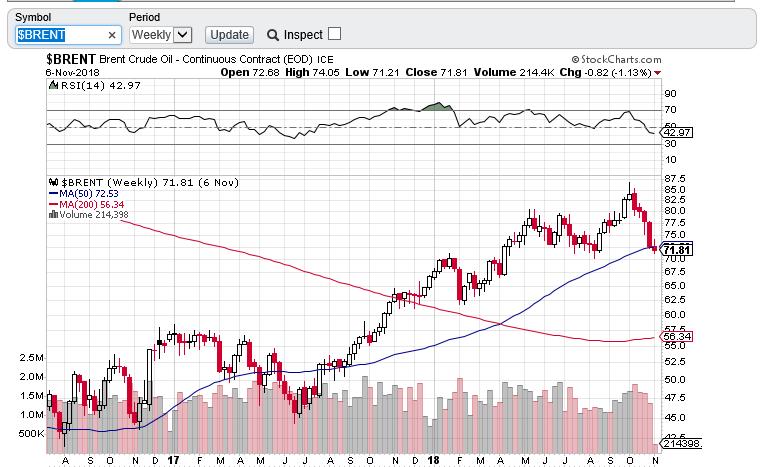
Task: Click the 71.81 price tag on axis
Action: [677, 250]
